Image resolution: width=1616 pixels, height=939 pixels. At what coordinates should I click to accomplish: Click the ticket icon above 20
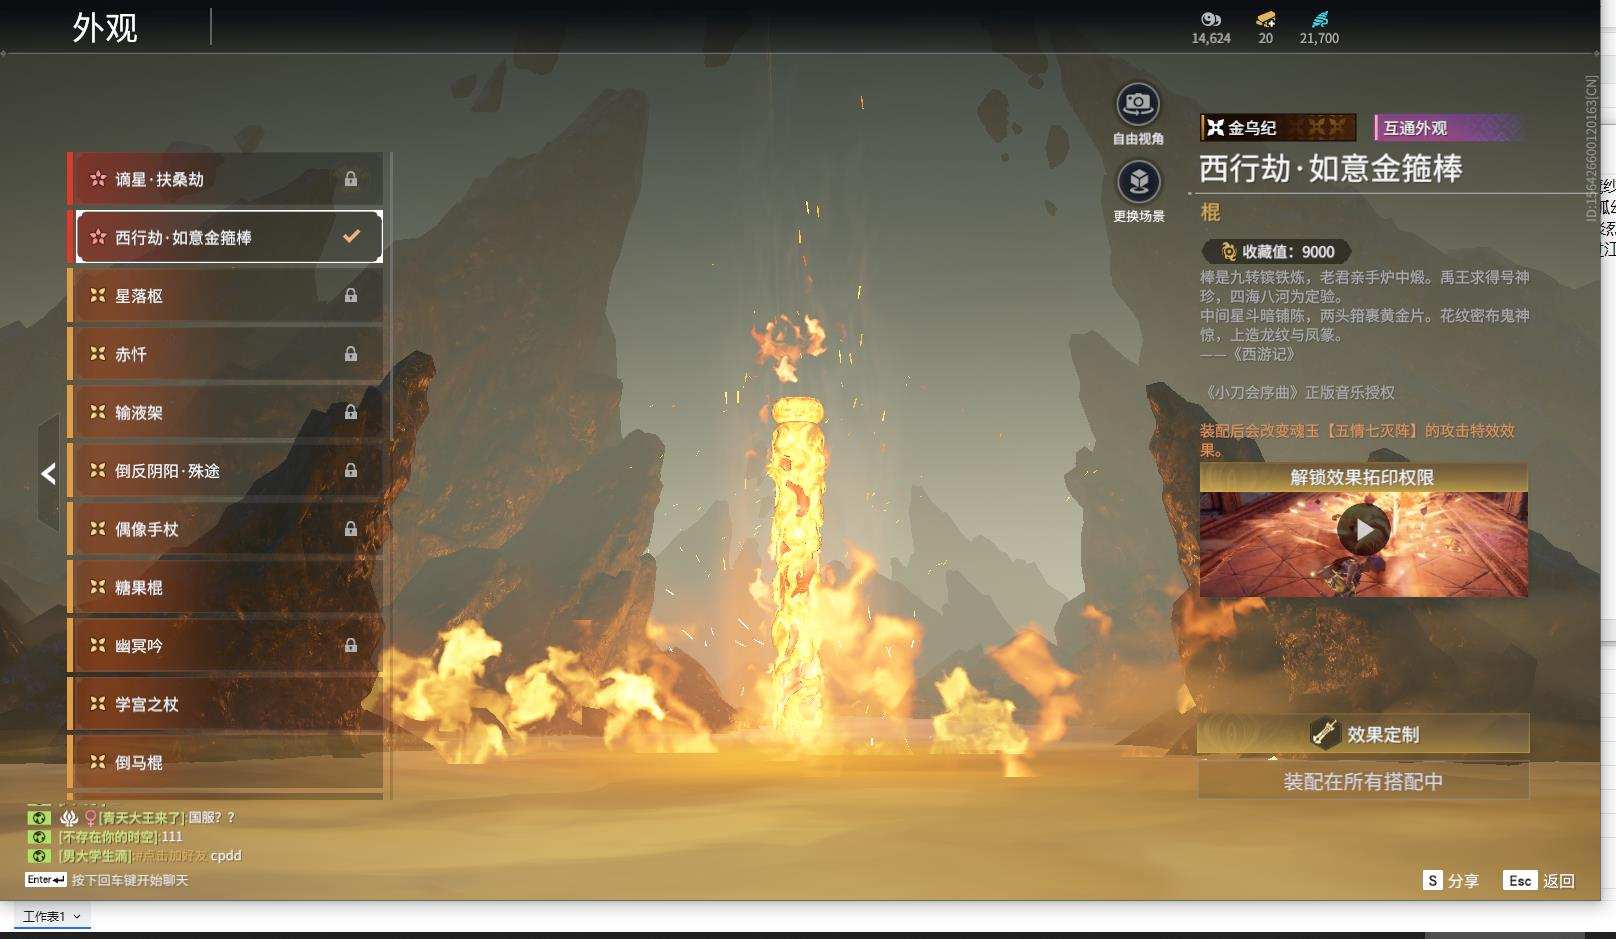(1266, 19)
